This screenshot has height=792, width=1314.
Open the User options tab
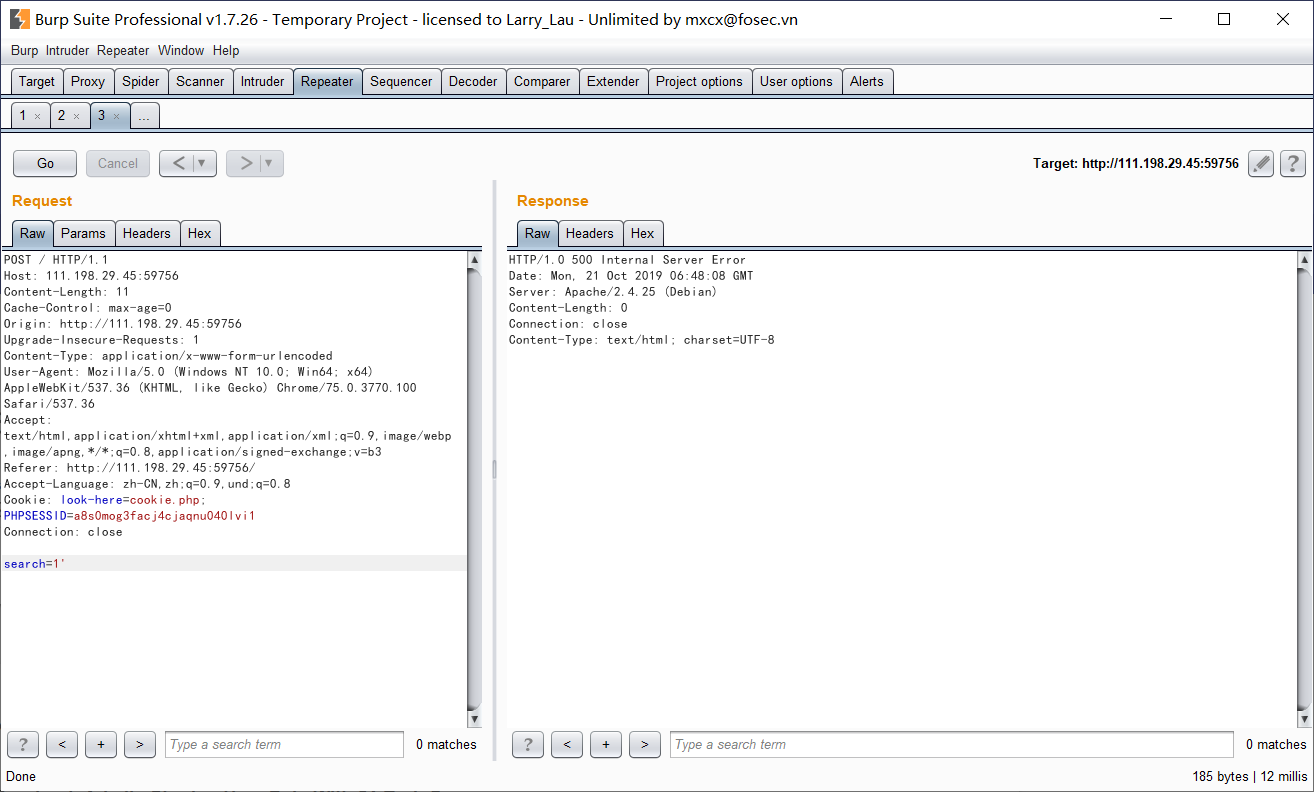(796, 82)
